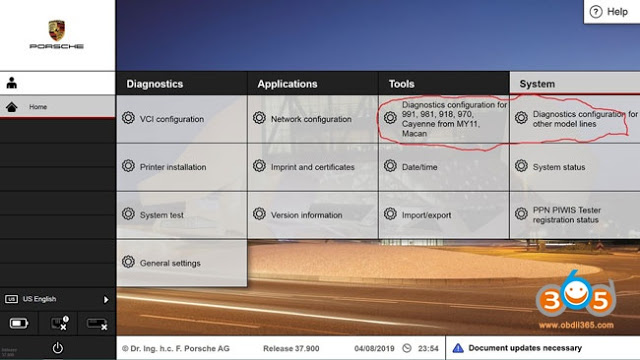Click gear icon beside Imprint and certificates
Image resolution: width=640 pixels, height=360 pixels.
[259, 166]
